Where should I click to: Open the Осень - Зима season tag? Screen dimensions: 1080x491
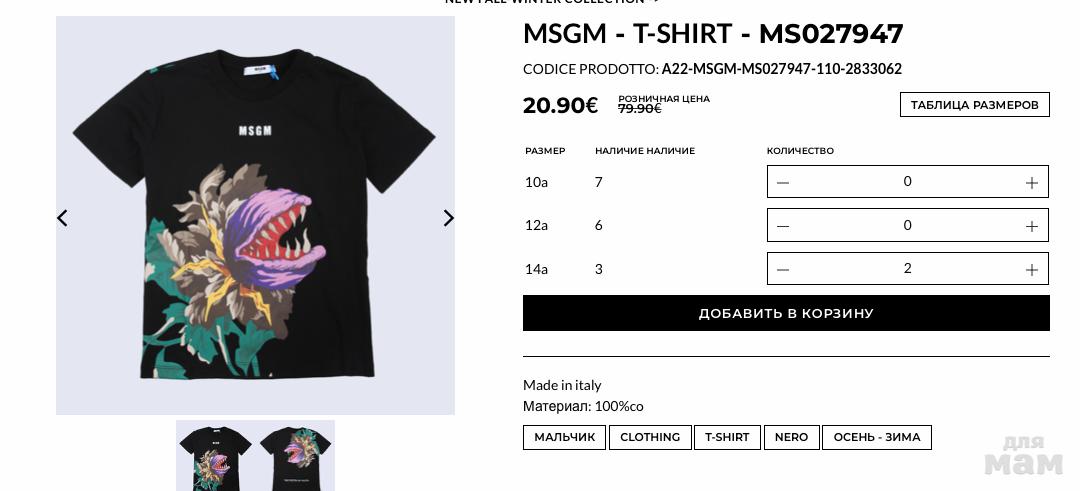877,437
